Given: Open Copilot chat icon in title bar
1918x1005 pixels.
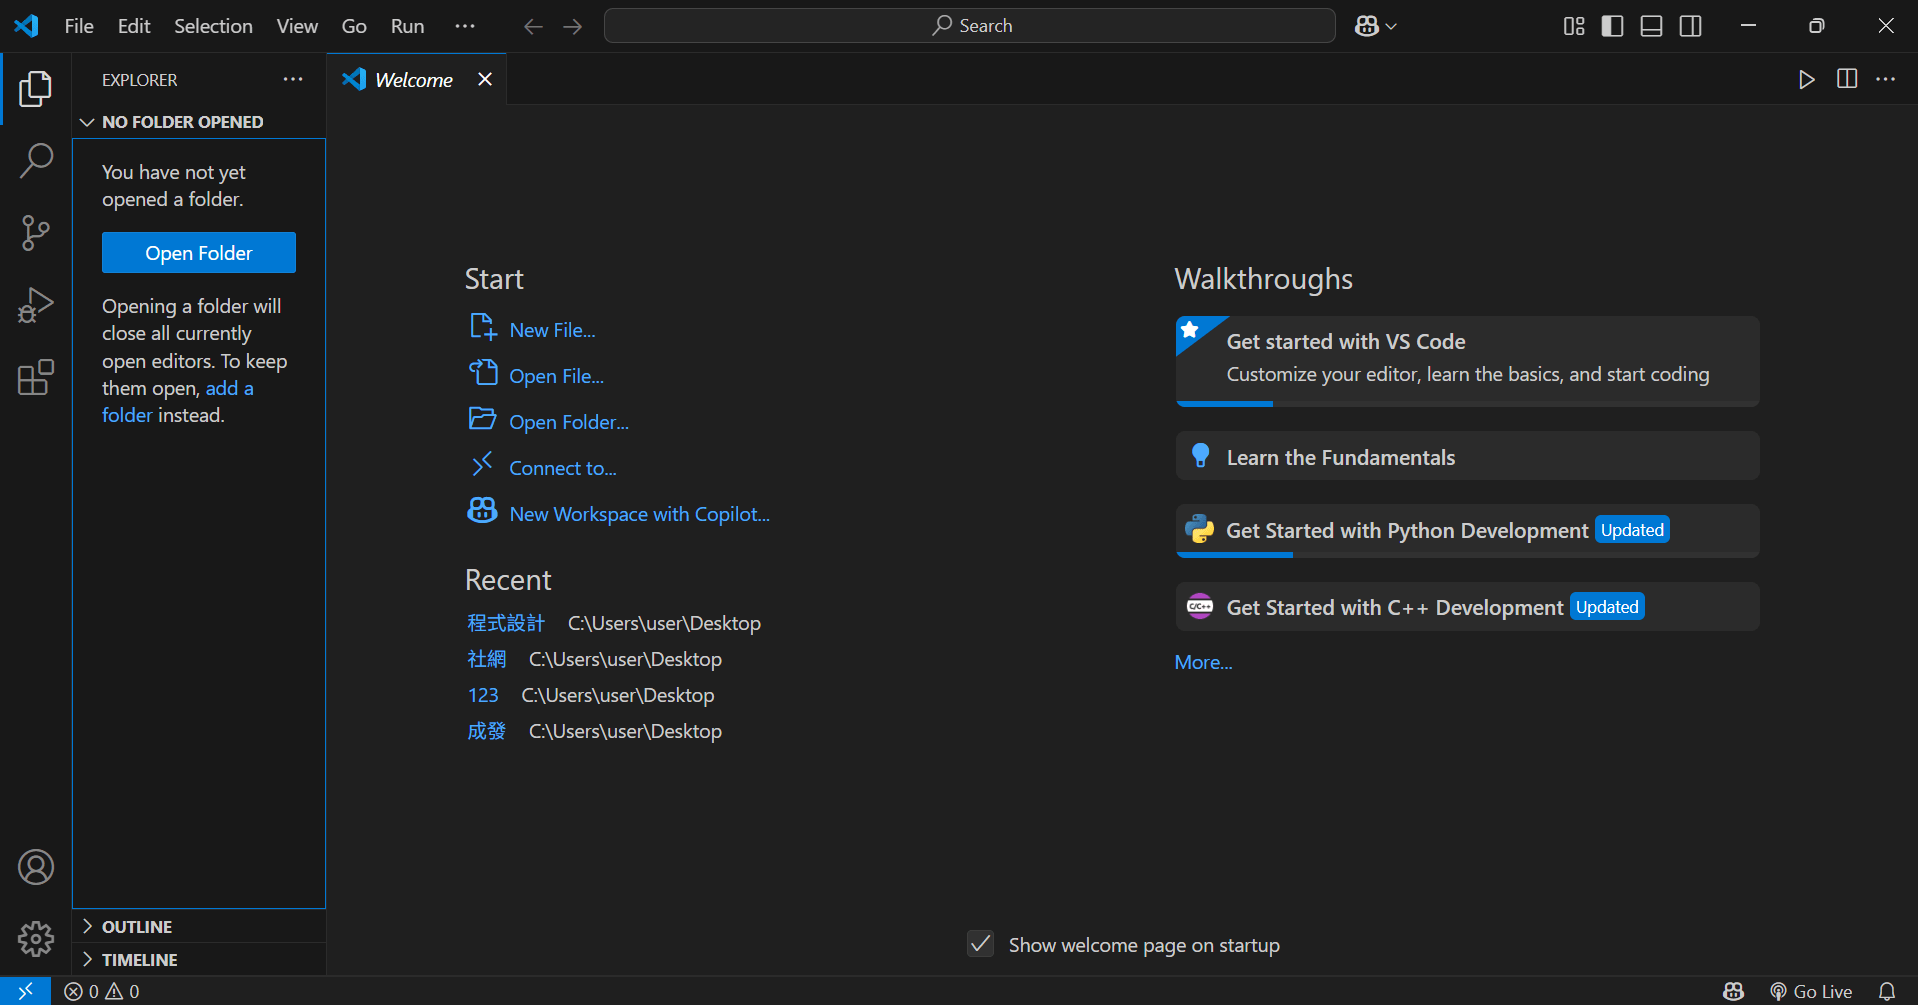Looking at the screenshot, I should click(x=1367, y=26).
